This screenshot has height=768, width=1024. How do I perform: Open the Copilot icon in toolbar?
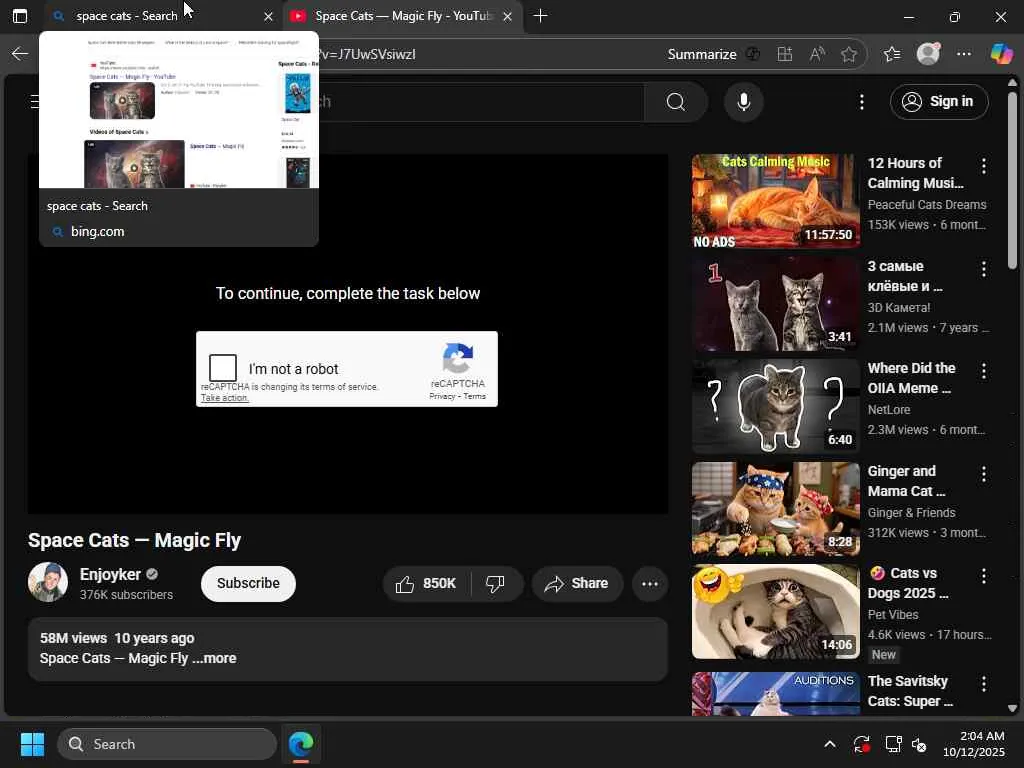[1000, 54]
